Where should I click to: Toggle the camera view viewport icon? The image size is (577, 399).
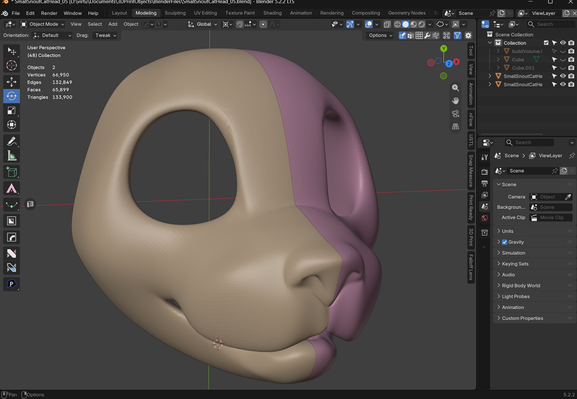point(456,113)
